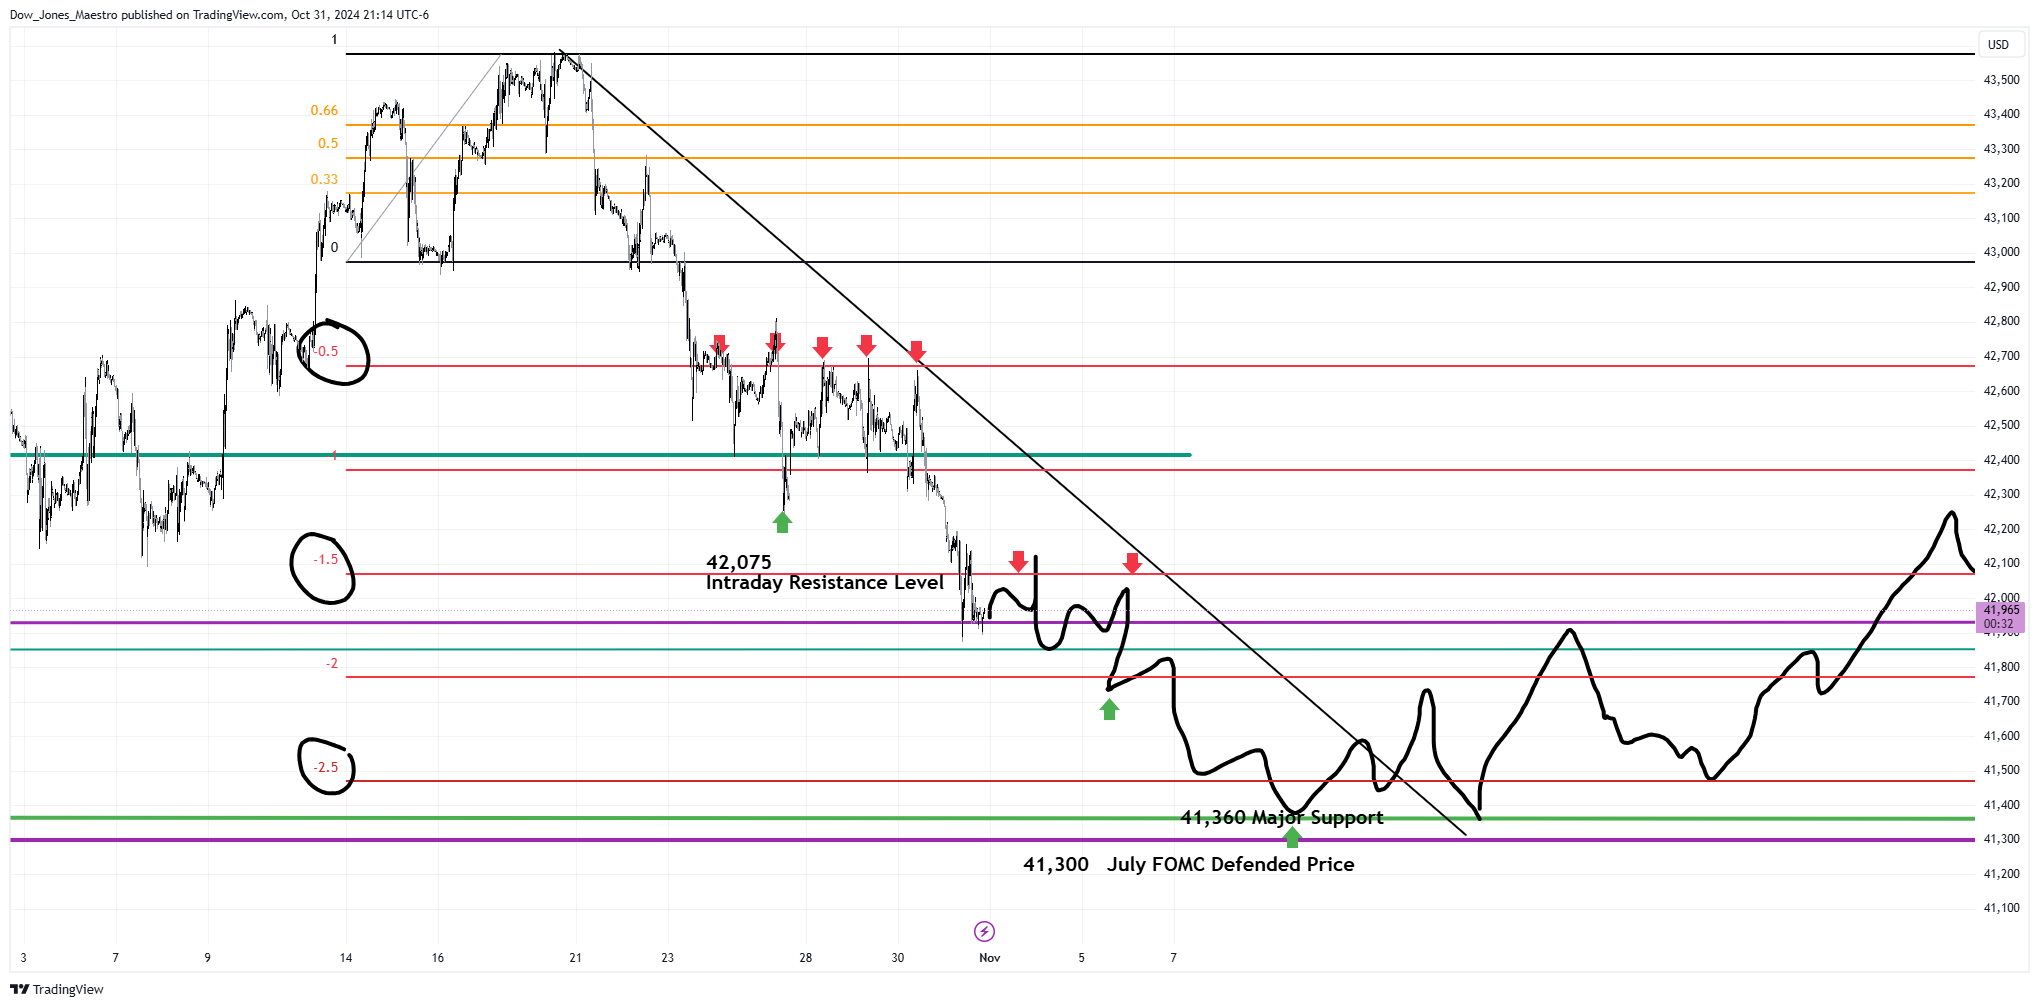Open the TradingView logo link
The image size is (2039, 1007).
click(57, 989)
